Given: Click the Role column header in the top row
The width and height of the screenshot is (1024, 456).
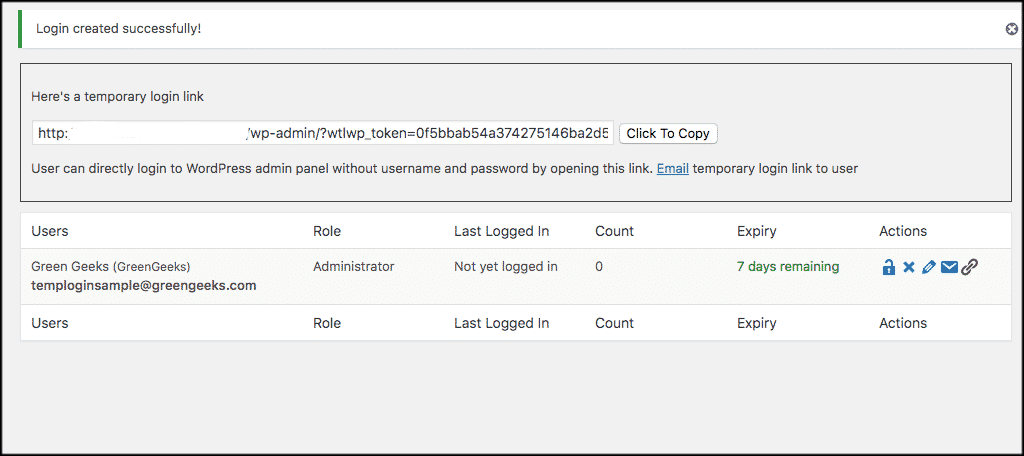Looking at the screenshot, I should coord(327,231).
